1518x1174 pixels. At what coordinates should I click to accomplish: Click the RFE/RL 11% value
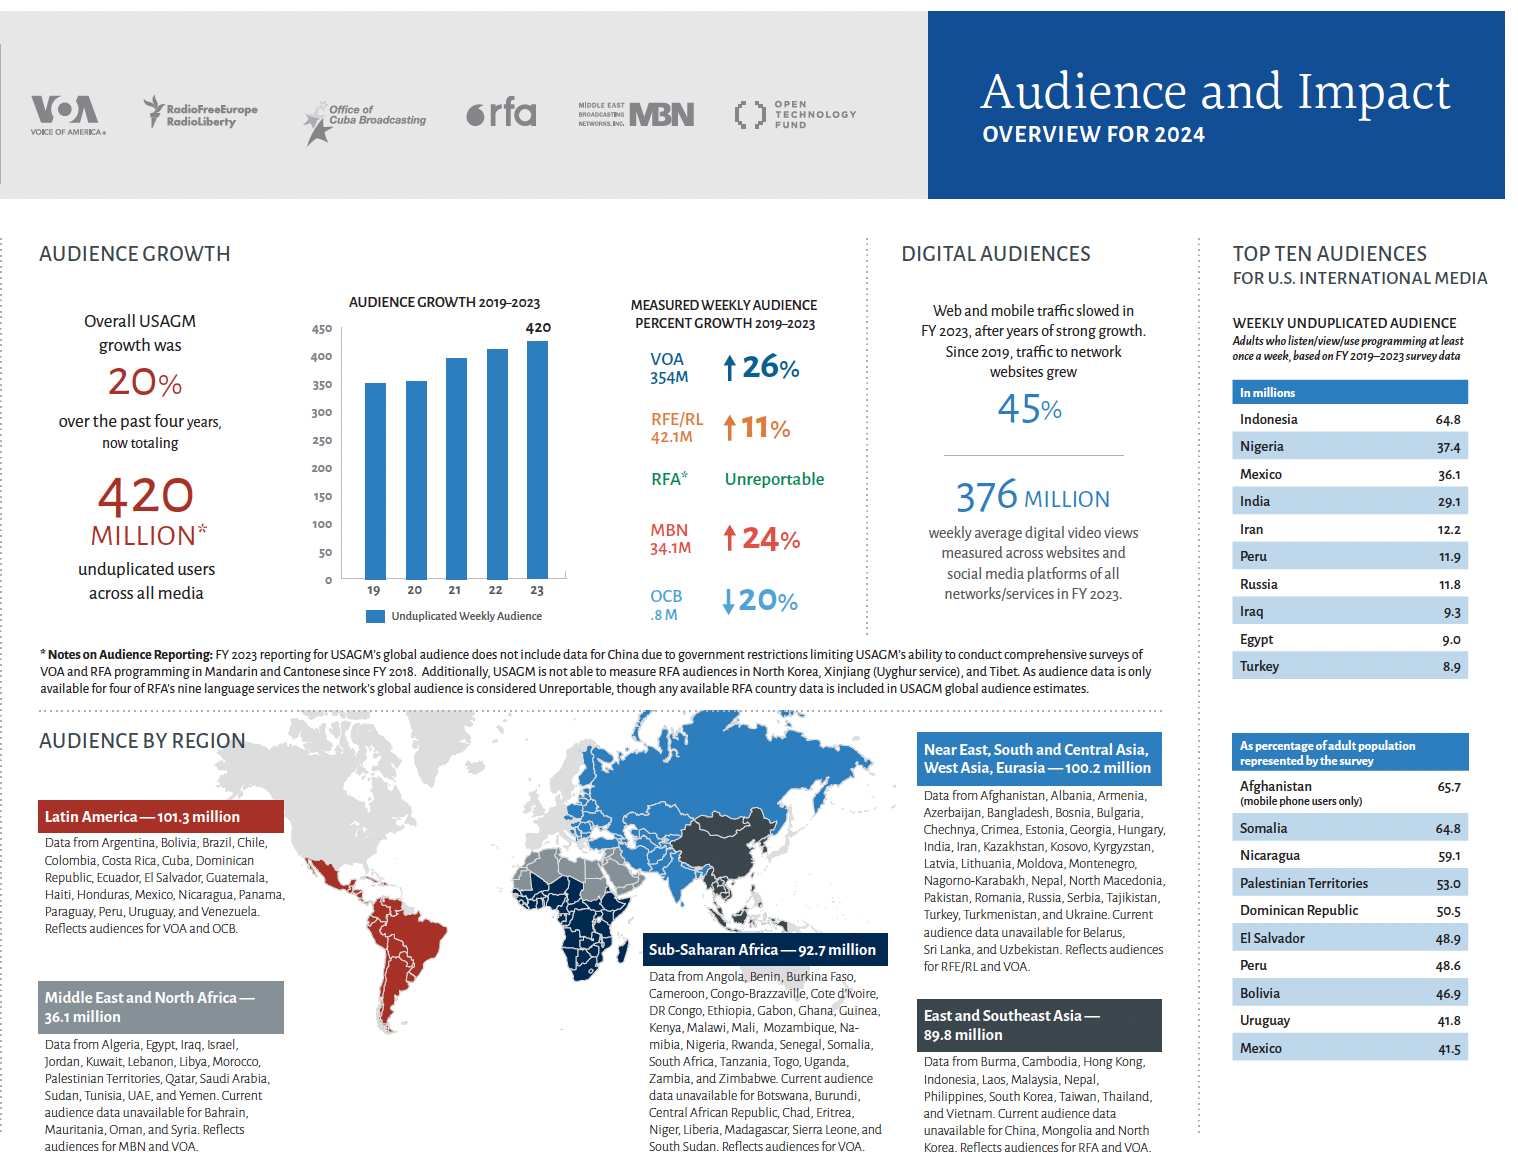tap(765, 428)
